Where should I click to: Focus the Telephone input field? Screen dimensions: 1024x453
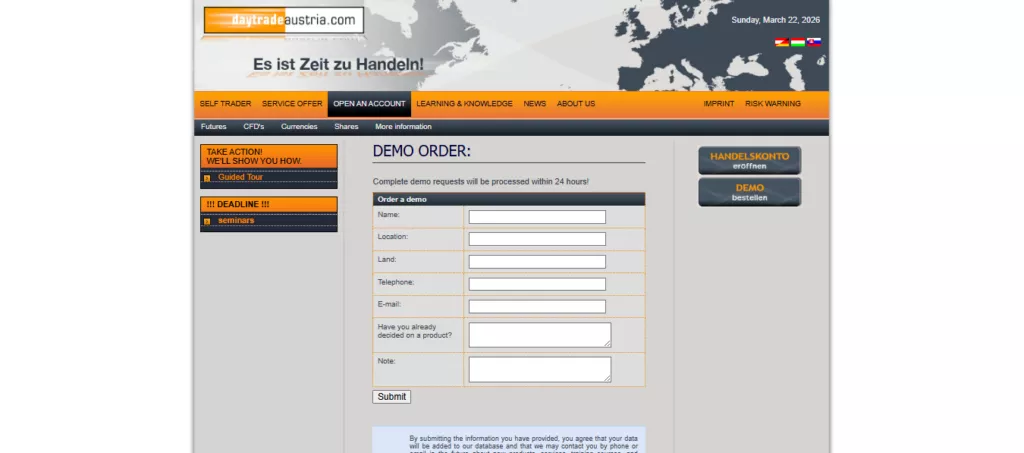(537, 285)
